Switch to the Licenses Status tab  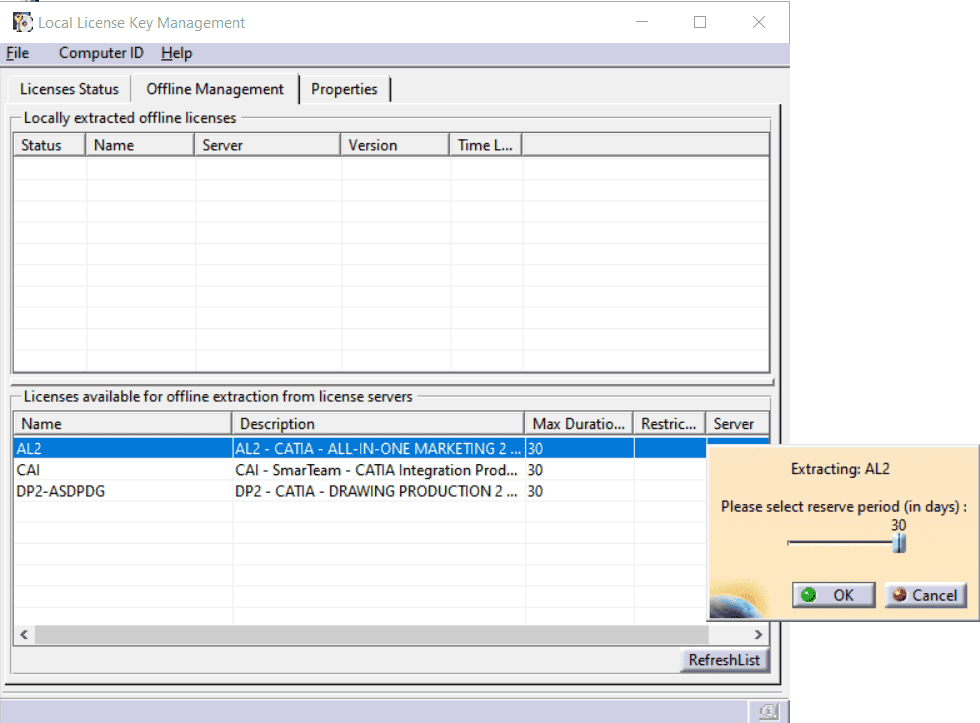tap(69, 89)
